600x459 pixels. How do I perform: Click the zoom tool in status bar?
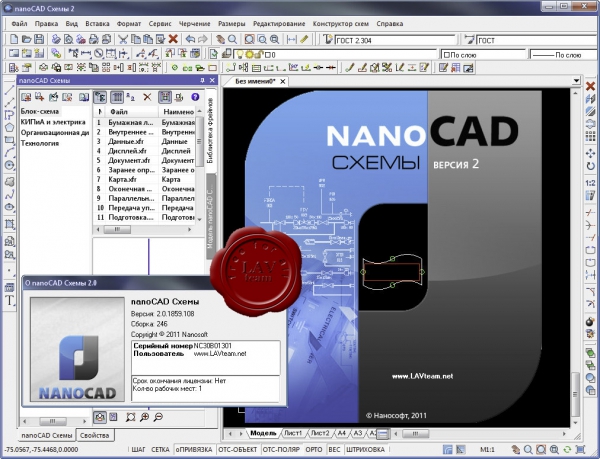(528, 449)
